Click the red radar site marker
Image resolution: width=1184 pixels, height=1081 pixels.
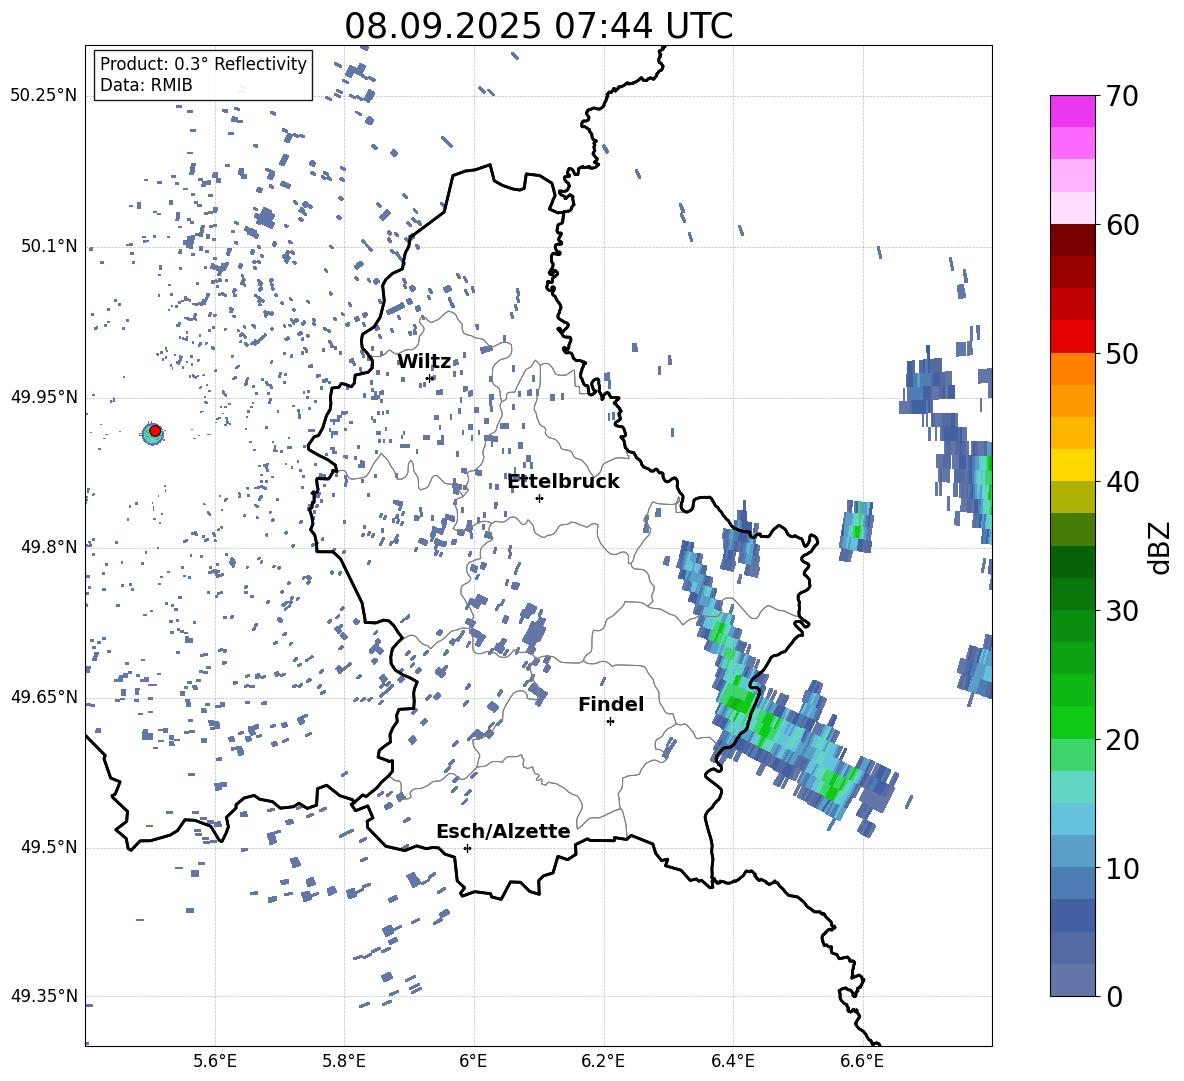point(155,430)
